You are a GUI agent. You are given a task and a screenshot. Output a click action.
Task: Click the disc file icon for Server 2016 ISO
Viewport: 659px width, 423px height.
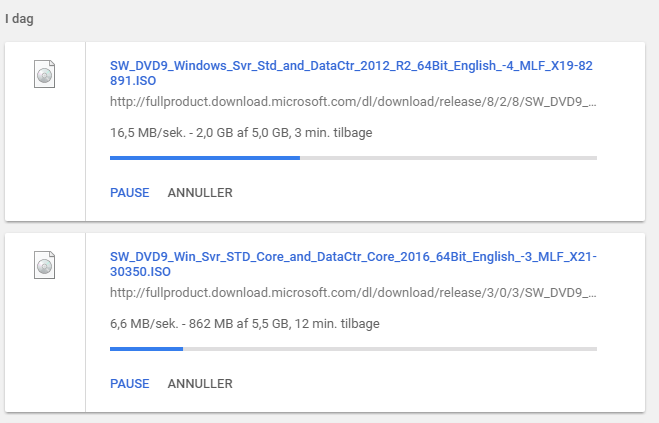[45, 265]
